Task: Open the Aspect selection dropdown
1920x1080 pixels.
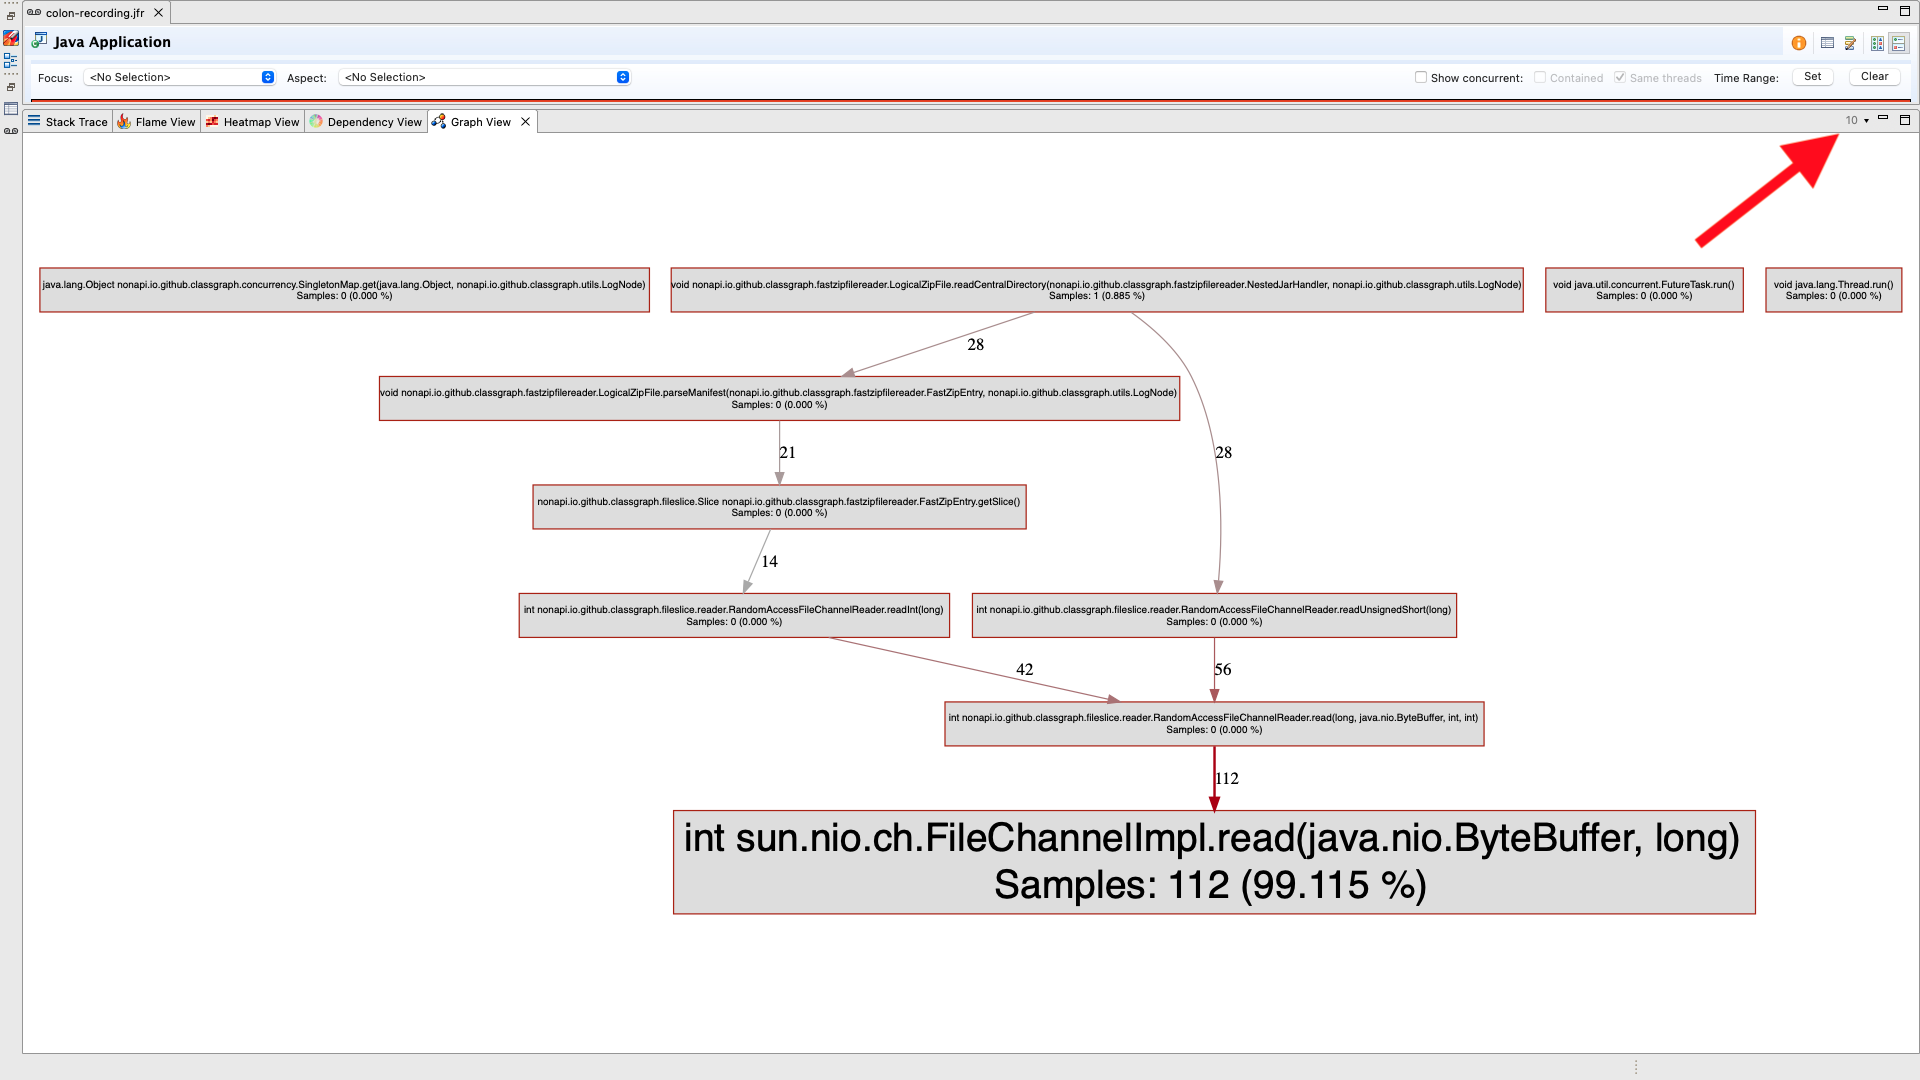Action: (485, 77)
